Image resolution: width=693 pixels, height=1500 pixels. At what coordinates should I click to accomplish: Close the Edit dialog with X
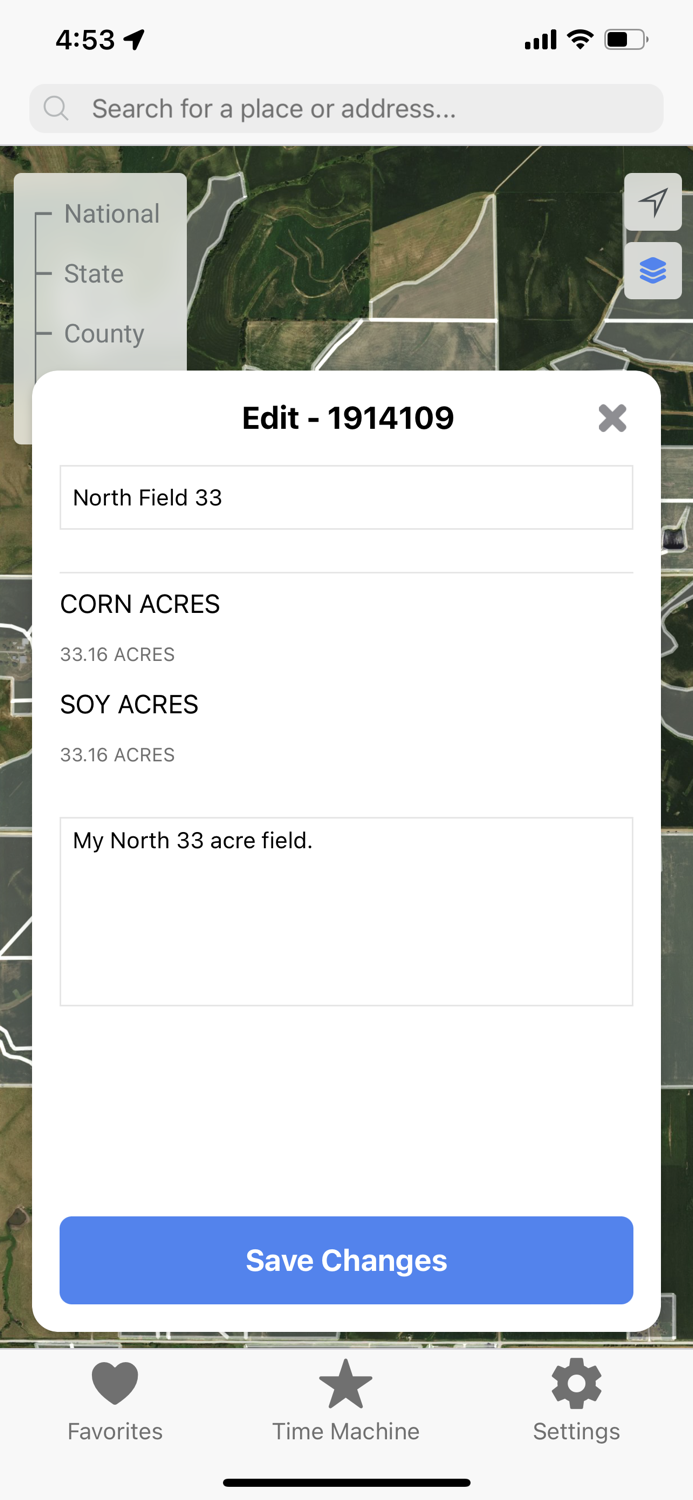(612, 418)
